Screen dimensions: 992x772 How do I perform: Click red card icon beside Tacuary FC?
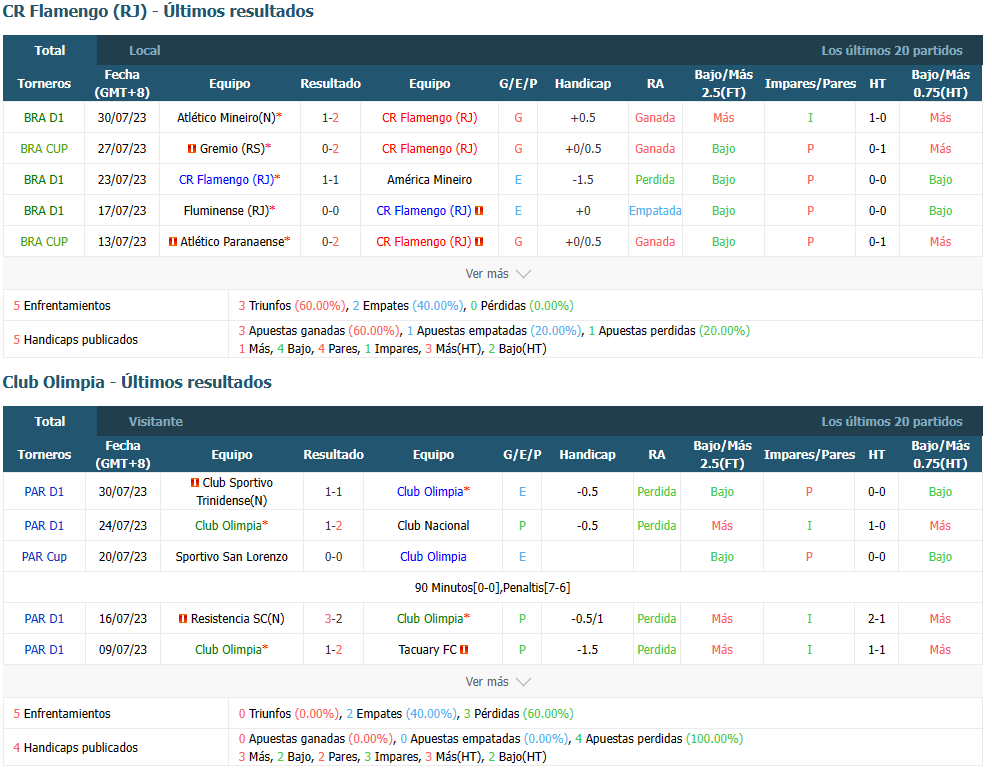464,650
